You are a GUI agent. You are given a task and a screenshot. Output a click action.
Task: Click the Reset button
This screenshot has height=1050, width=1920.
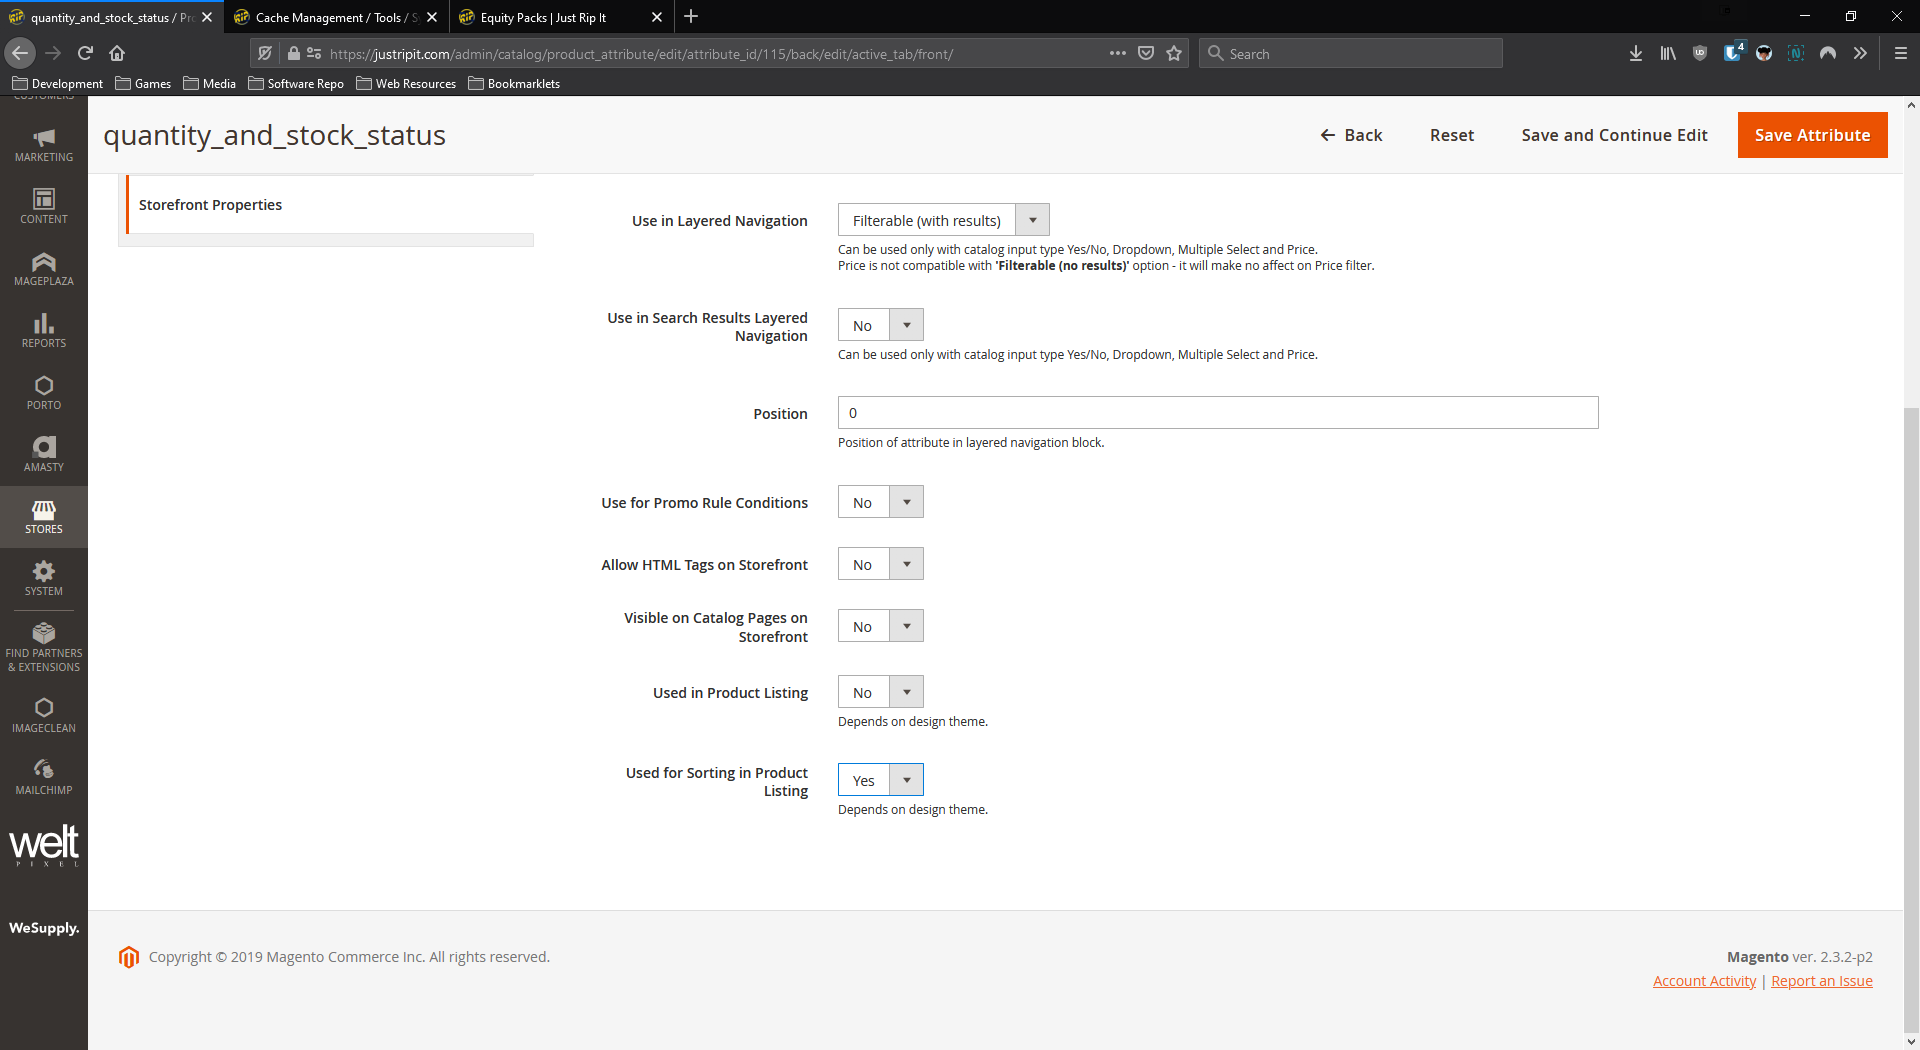pos(1452,135)
